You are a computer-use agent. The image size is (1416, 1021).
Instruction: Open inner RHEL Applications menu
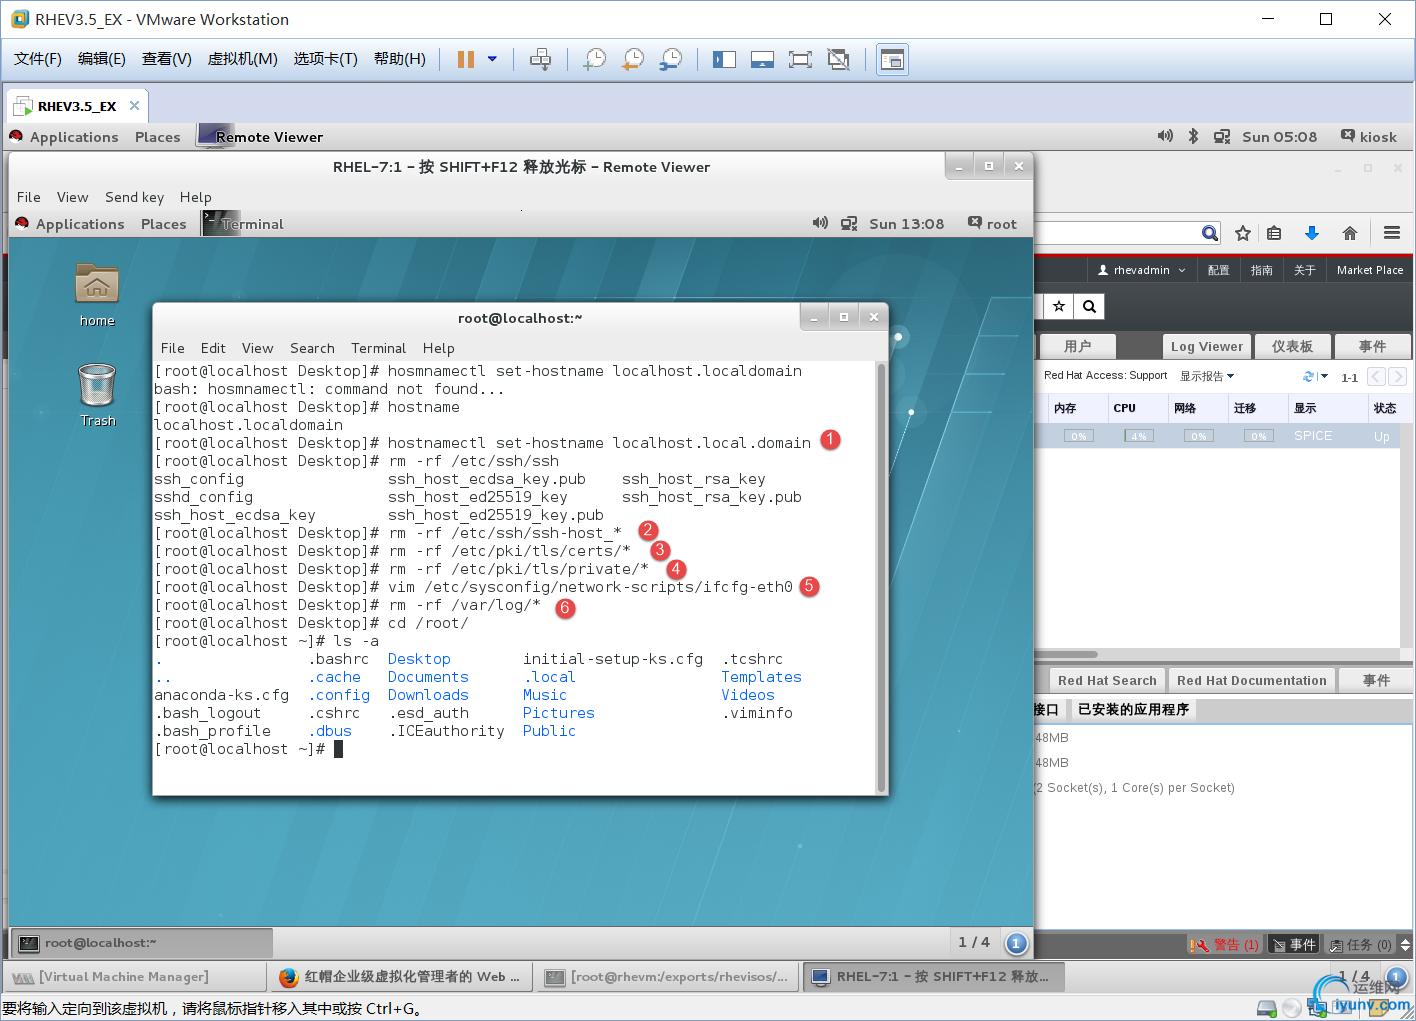pos(80,224)
